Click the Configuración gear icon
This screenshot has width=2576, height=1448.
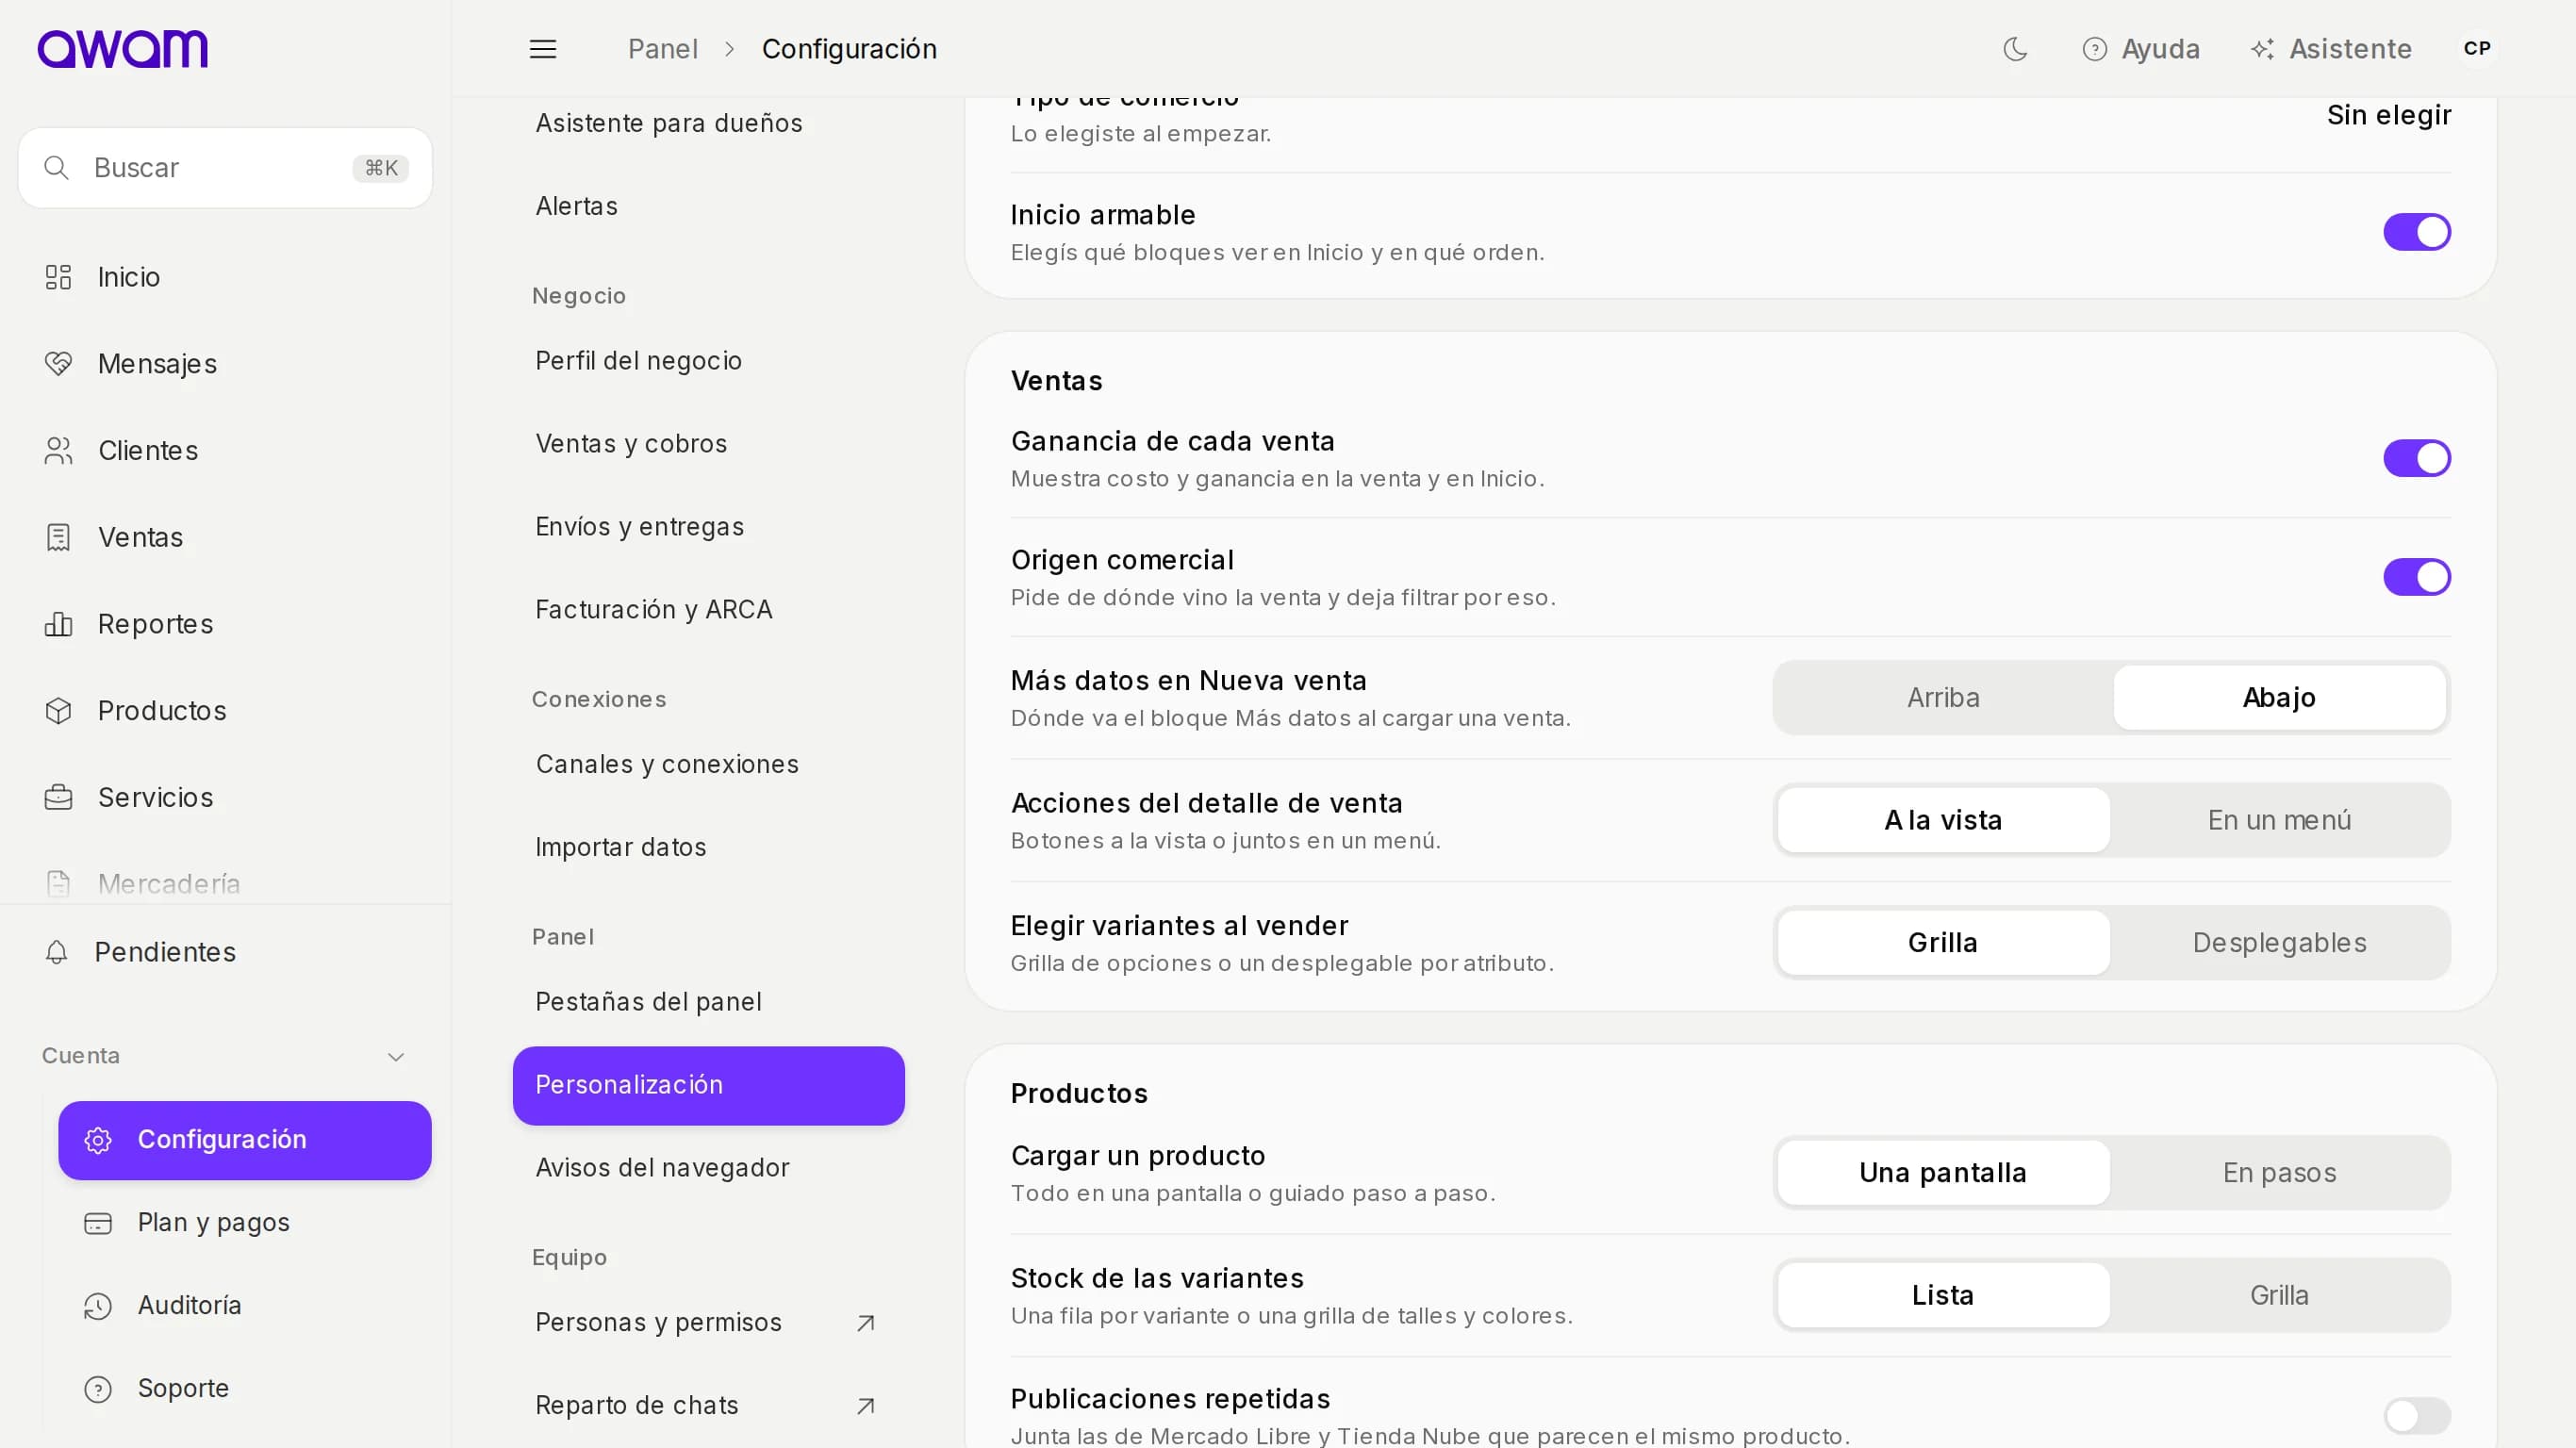tap(98, 1140)
